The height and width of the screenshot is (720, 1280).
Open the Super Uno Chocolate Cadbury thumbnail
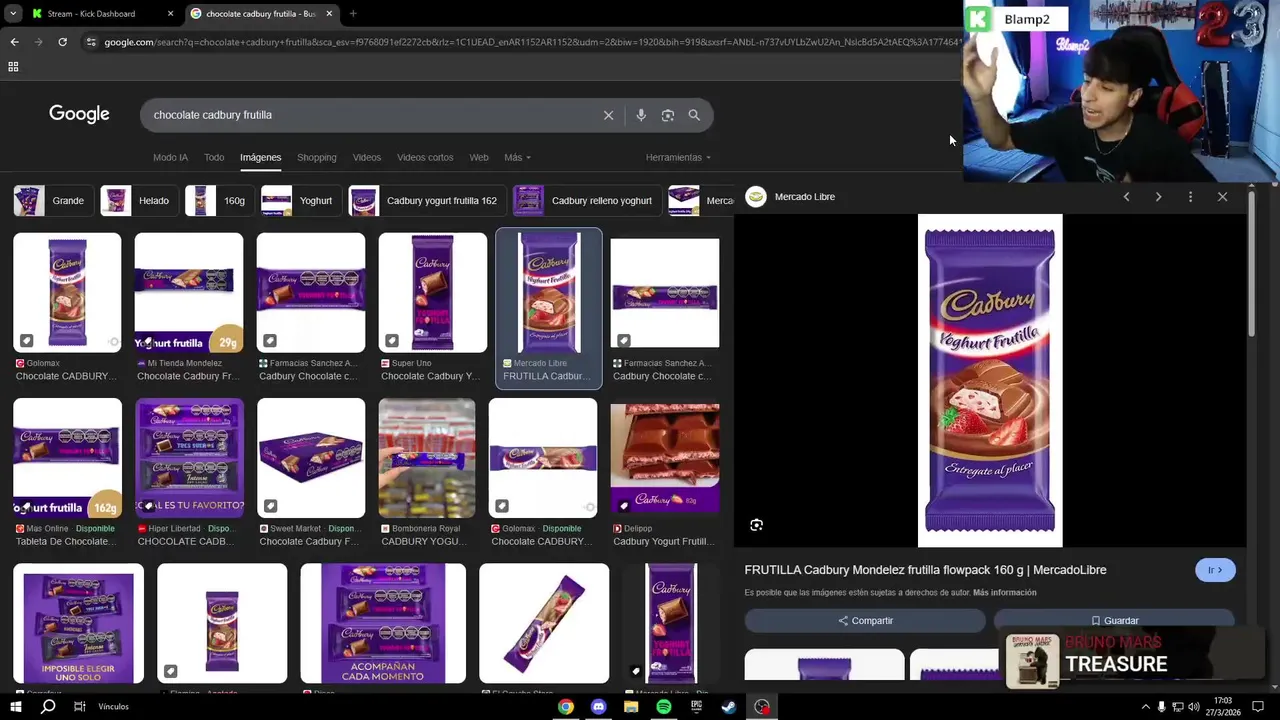(433, 293)
